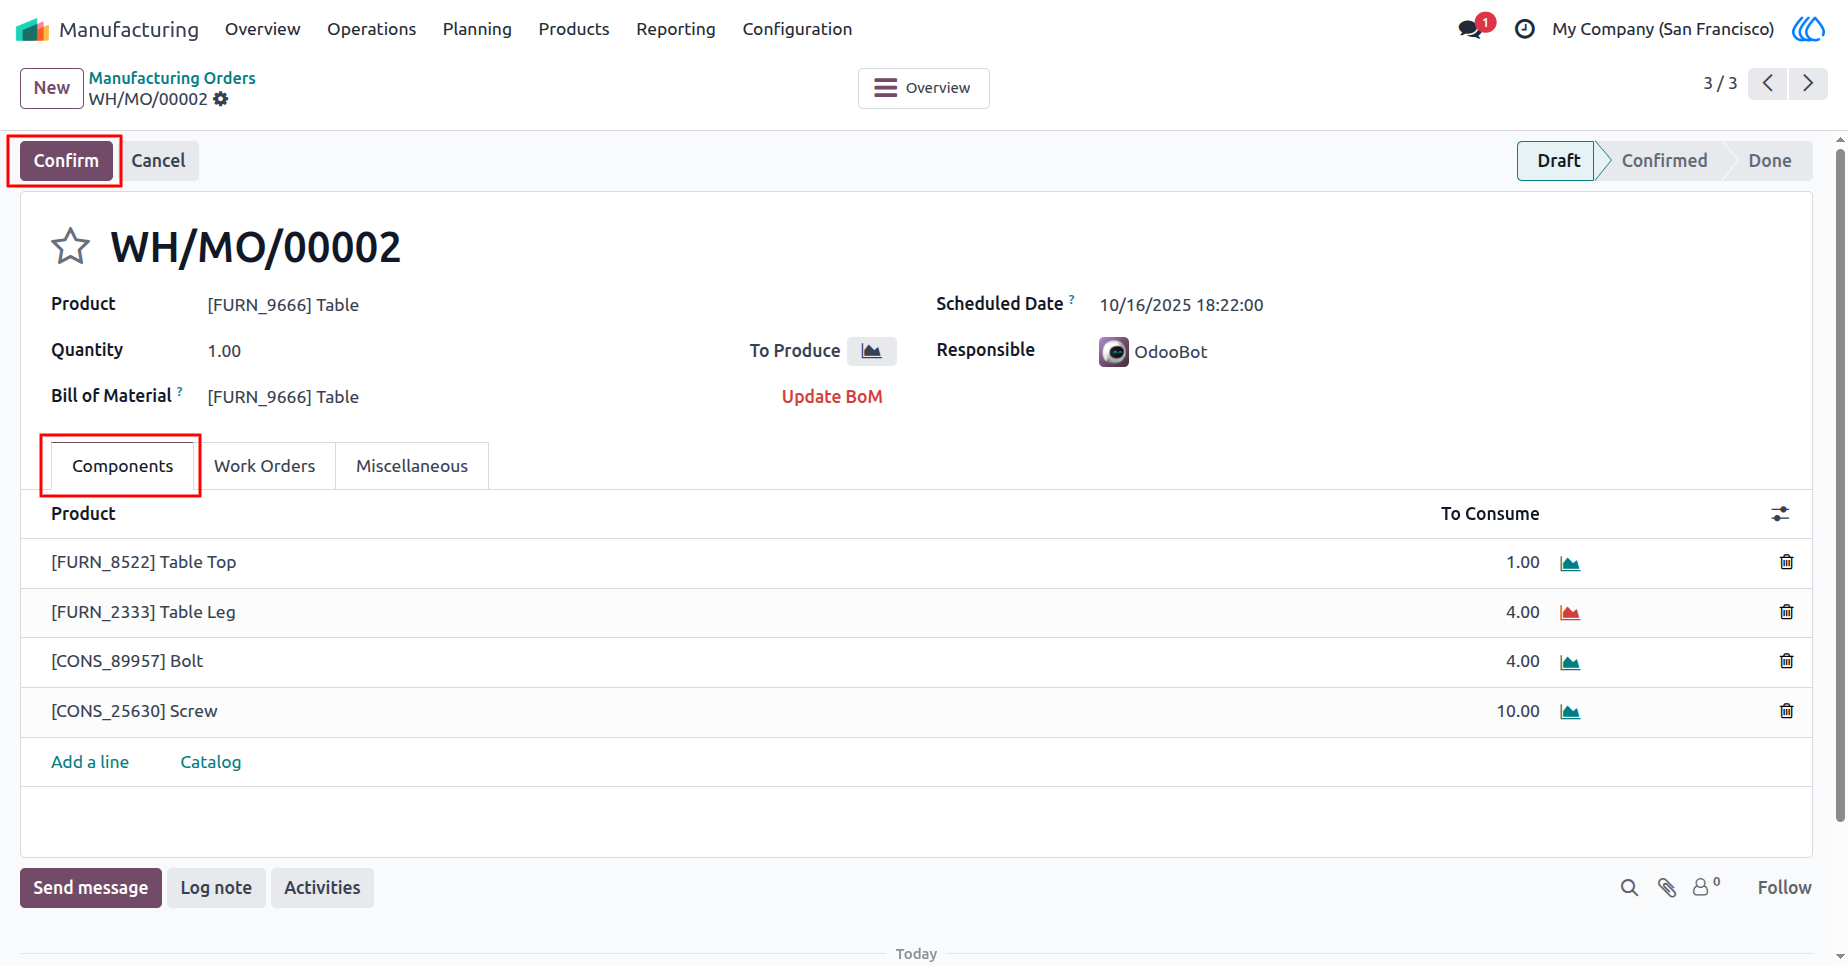Open column options adjust icon

coord(1780,514)
